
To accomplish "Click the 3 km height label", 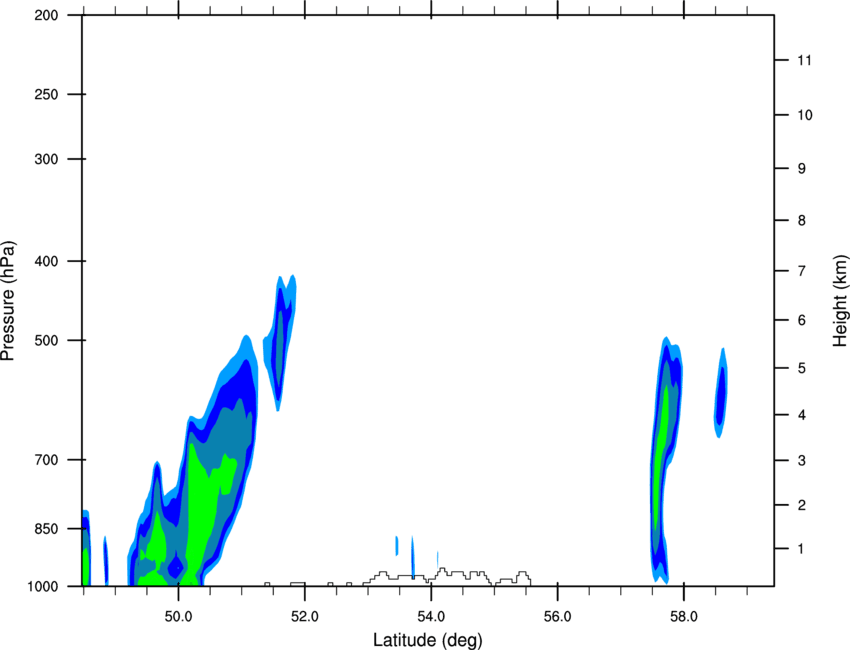I will [802, 461].
